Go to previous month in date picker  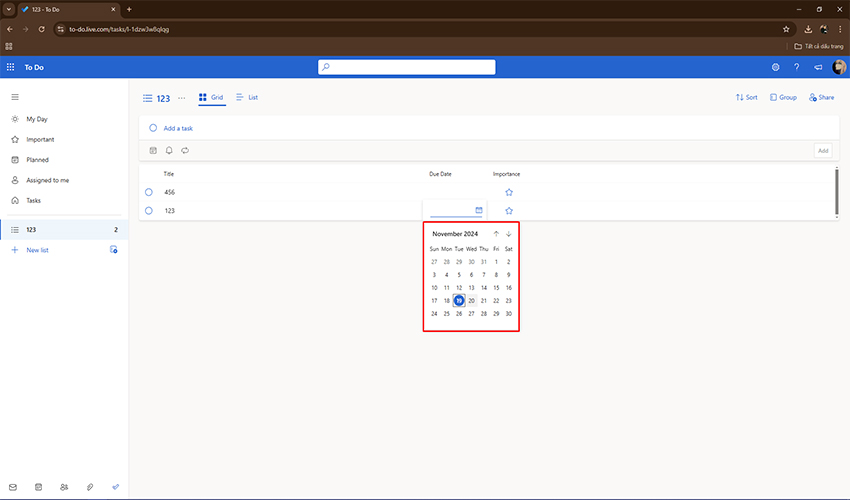pyautogui.click(x=496, y=234)
